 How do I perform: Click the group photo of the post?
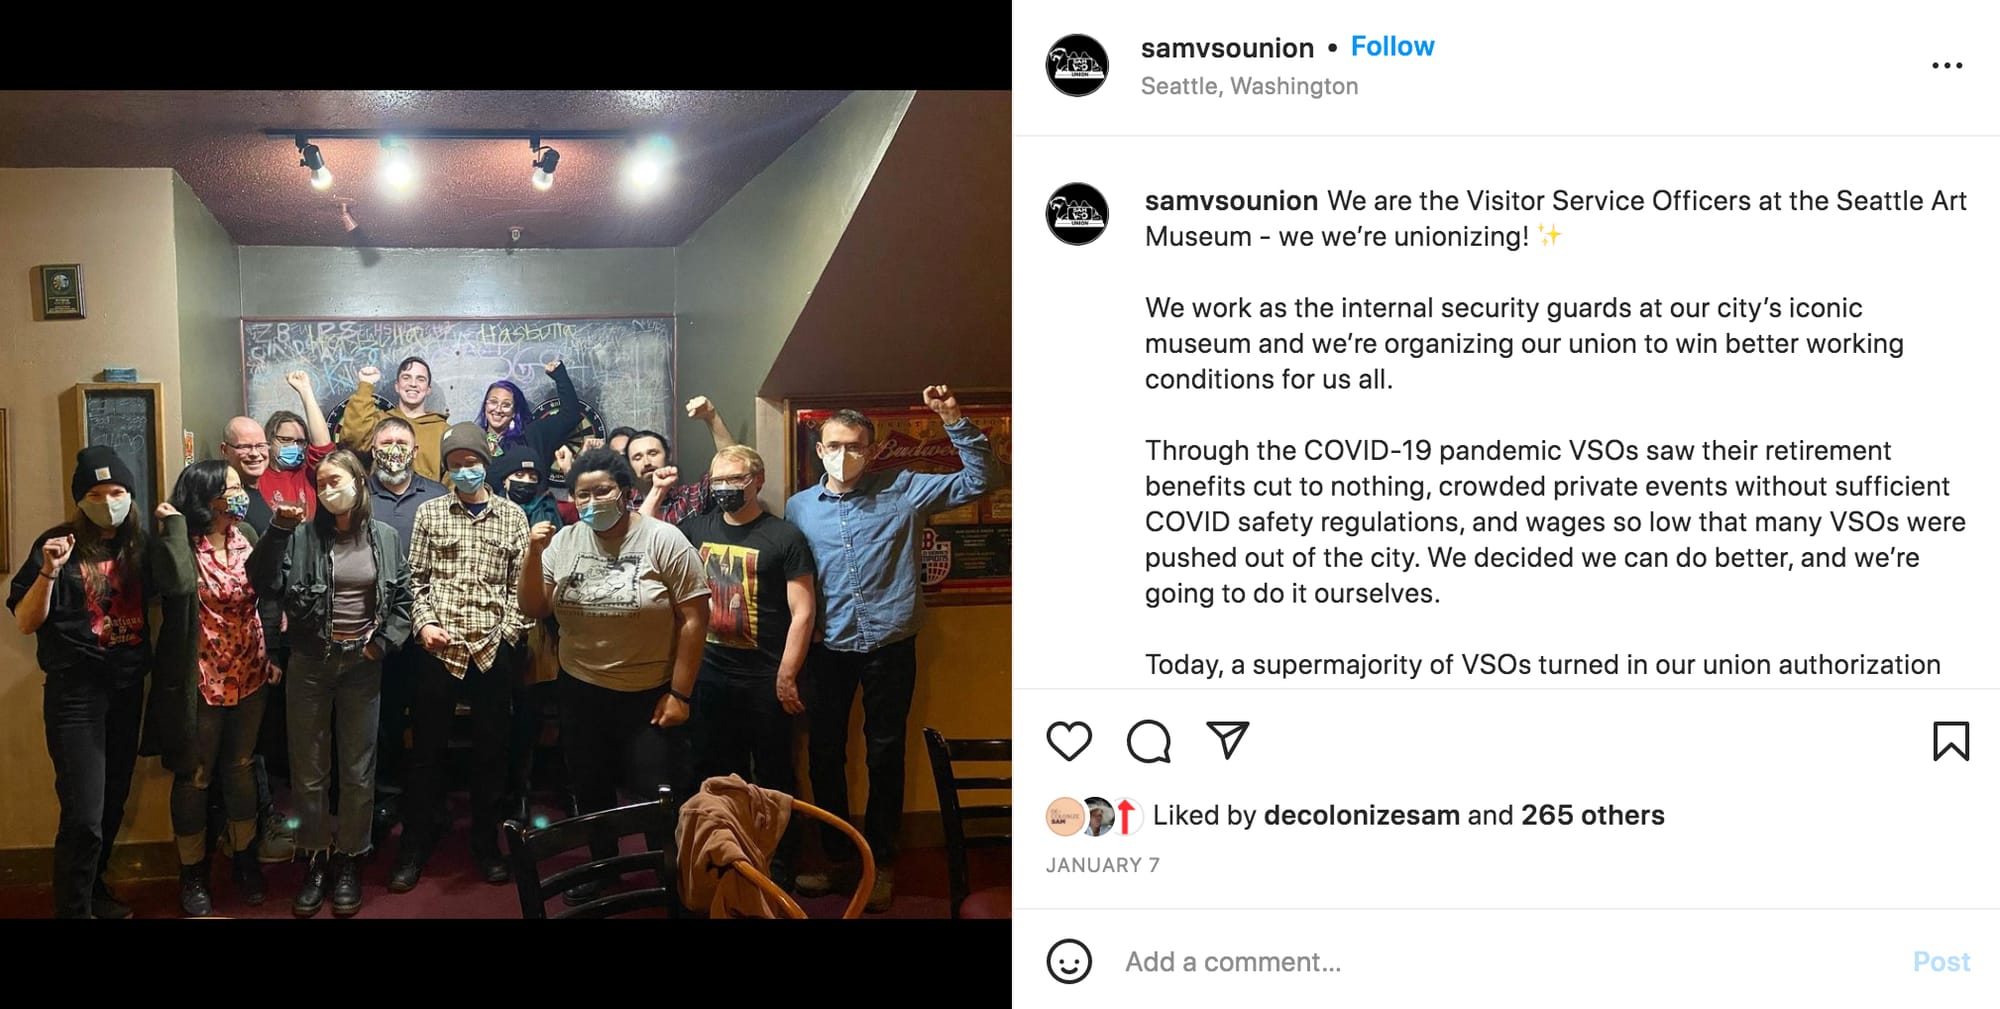tap(505, 504)
